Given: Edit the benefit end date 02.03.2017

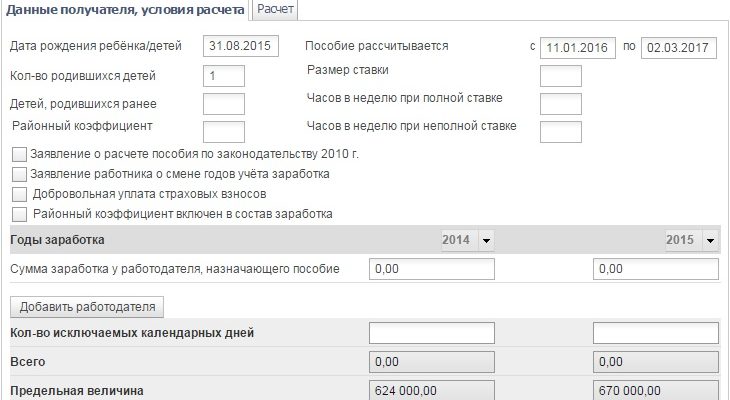Looking at the screenshot, I should [x=679, y=47].
